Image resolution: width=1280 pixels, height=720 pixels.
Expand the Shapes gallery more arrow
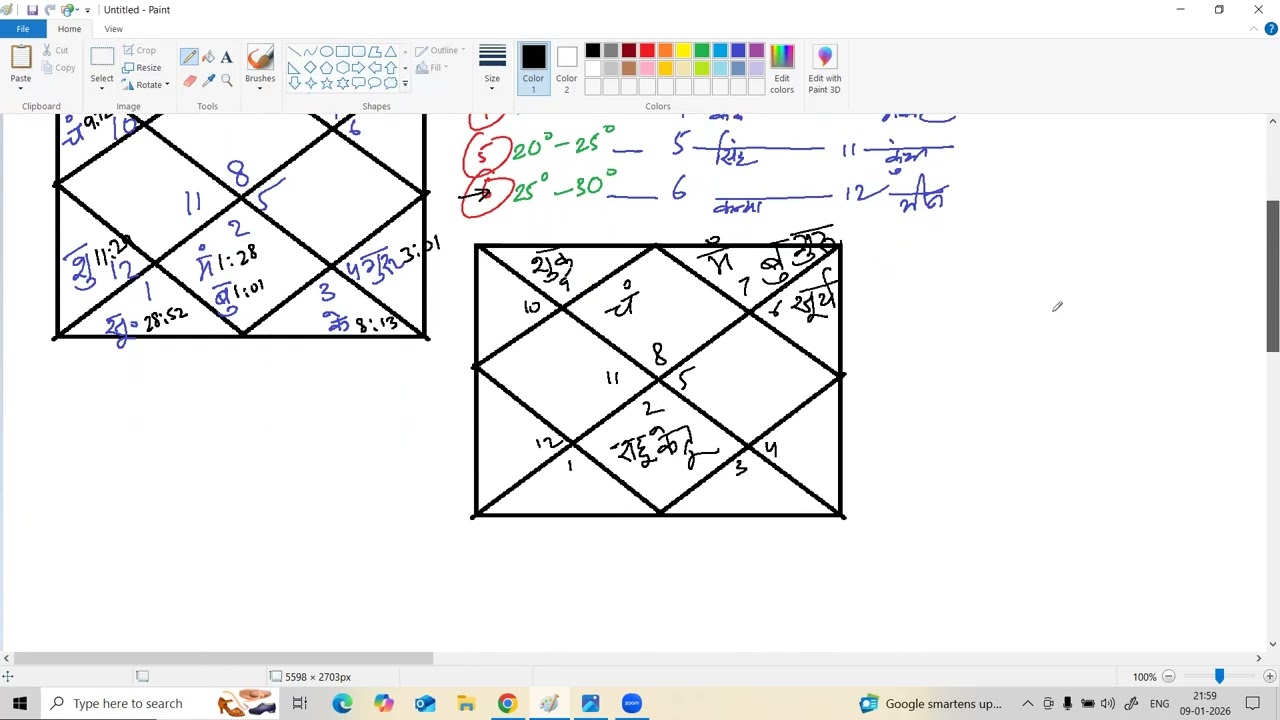click(404, 83)
